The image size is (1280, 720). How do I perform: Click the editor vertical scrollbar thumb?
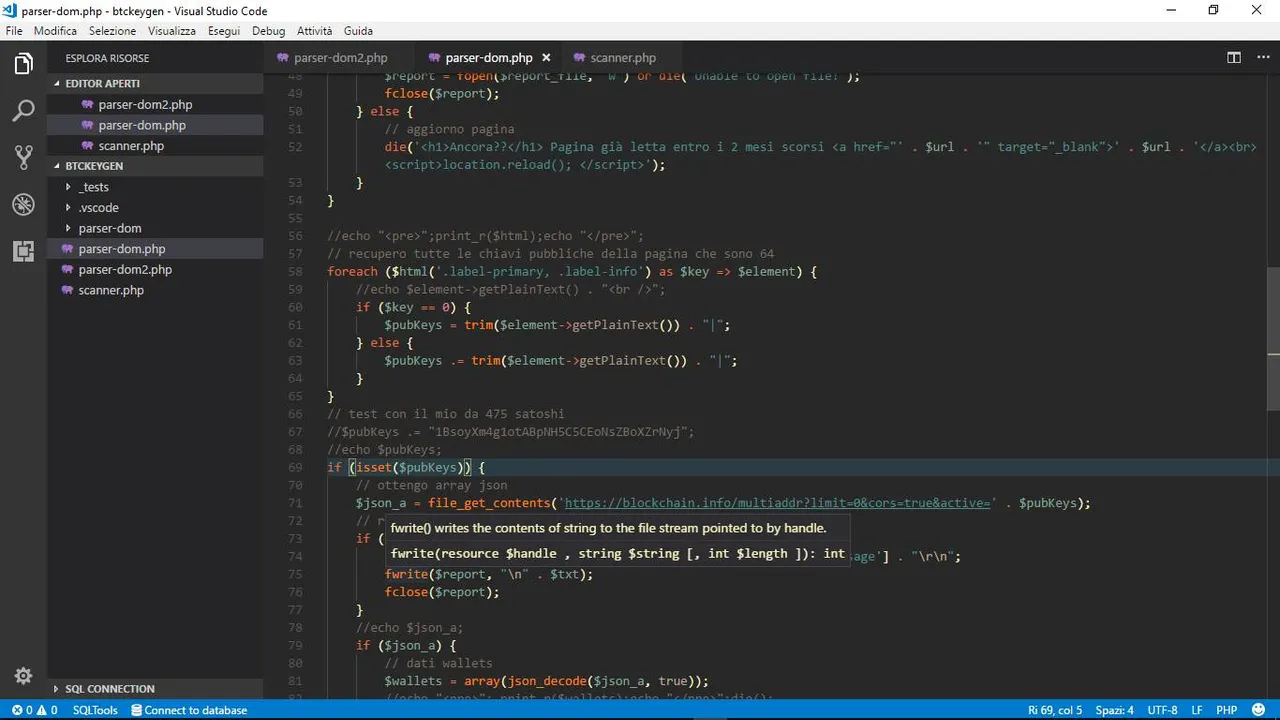1273,339
